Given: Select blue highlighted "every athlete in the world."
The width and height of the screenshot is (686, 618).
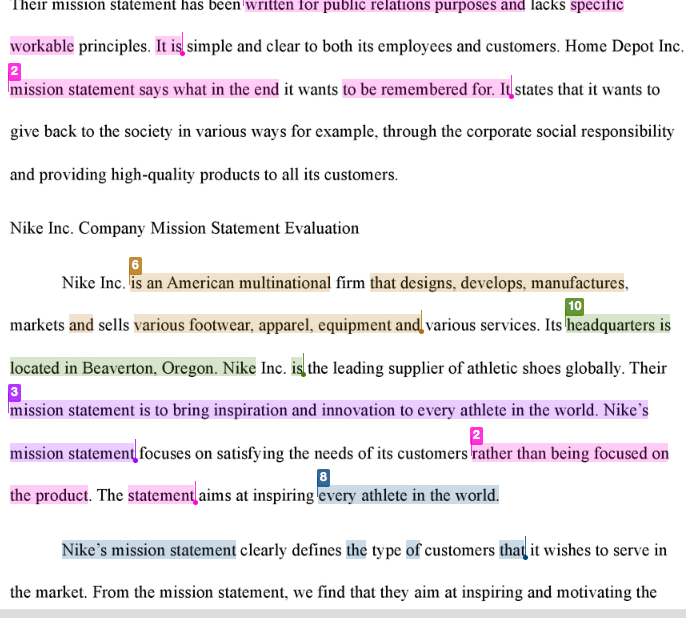Looking at the screenshot, I should coord(408,495).
